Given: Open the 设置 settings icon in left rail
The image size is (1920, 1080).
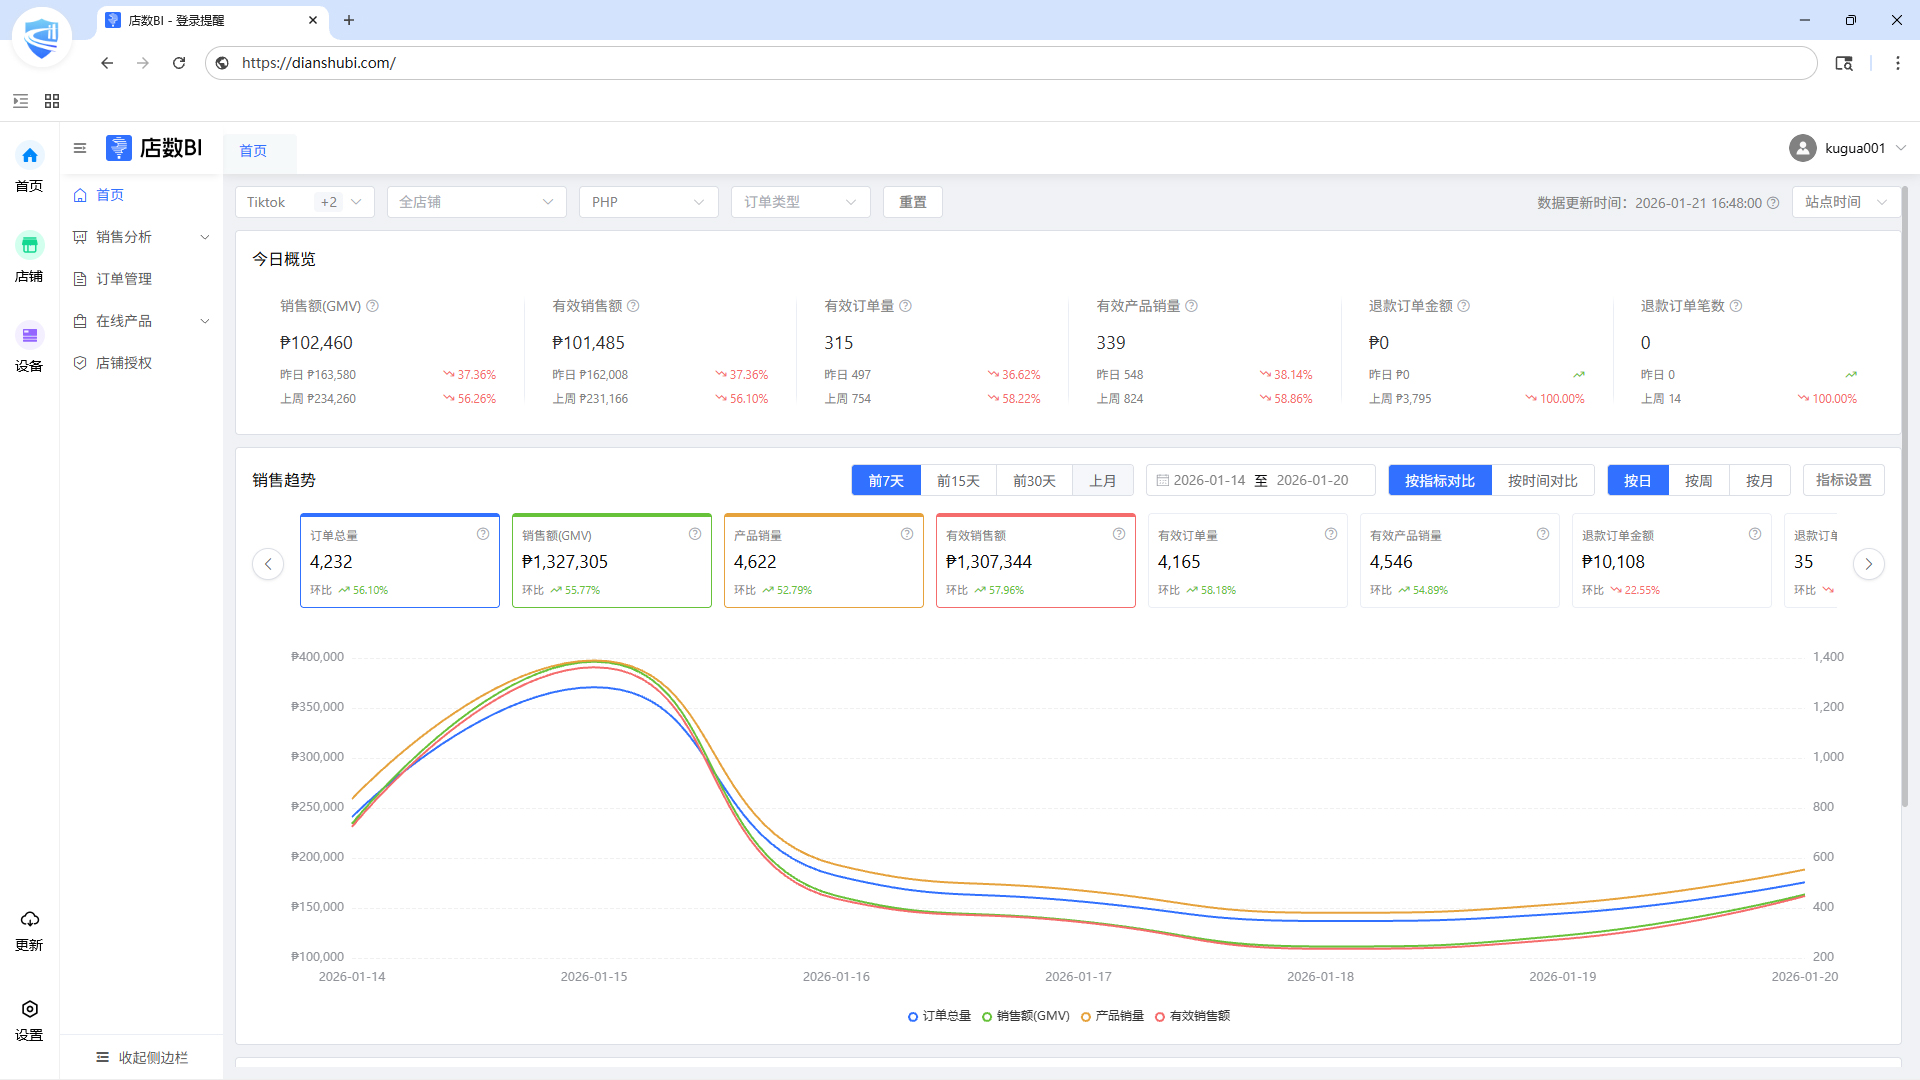Looking at the screenshot, I should click(x=29, y=1009).
